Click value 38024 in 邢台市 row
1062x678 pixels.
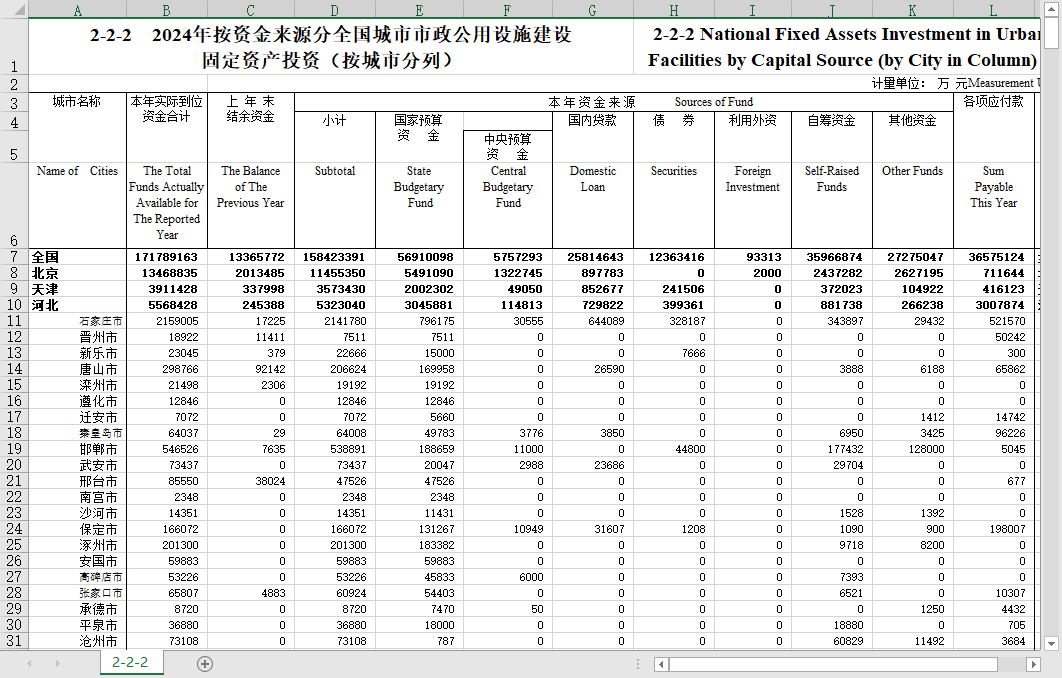coord(251,481)
